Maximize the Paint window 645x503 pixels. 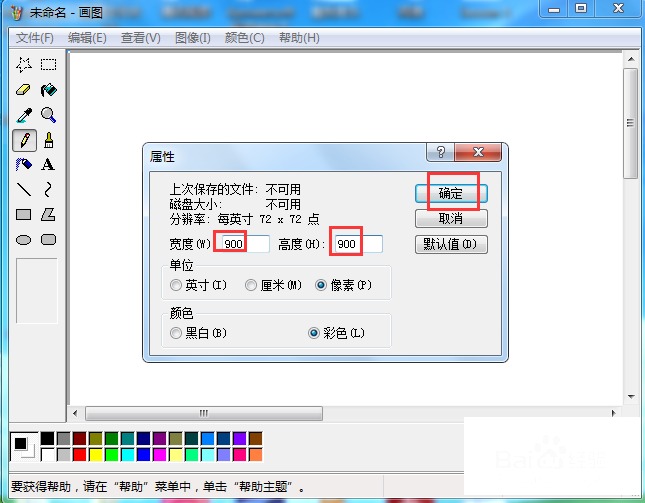581,9
